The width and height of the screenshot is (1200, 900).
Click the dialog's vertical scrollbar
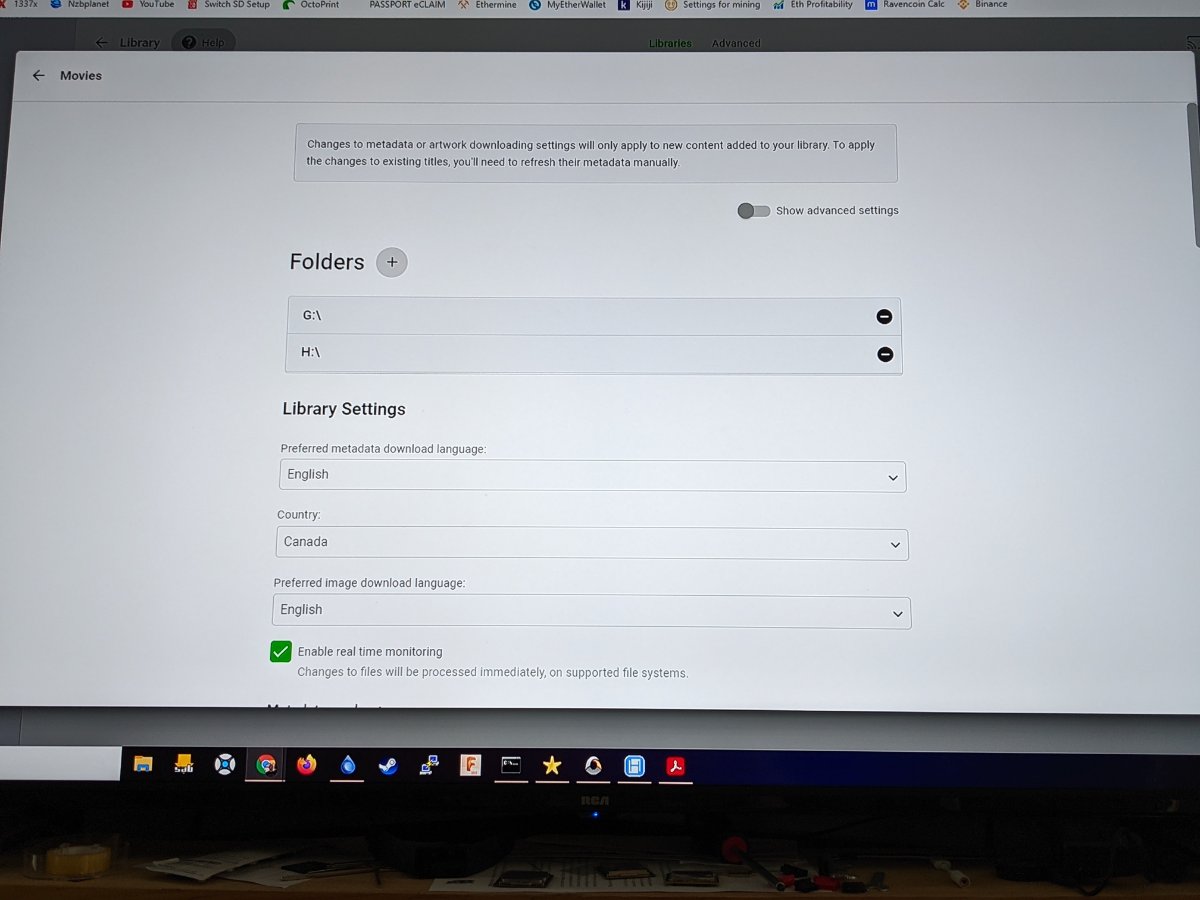[x=1192, y=175]
